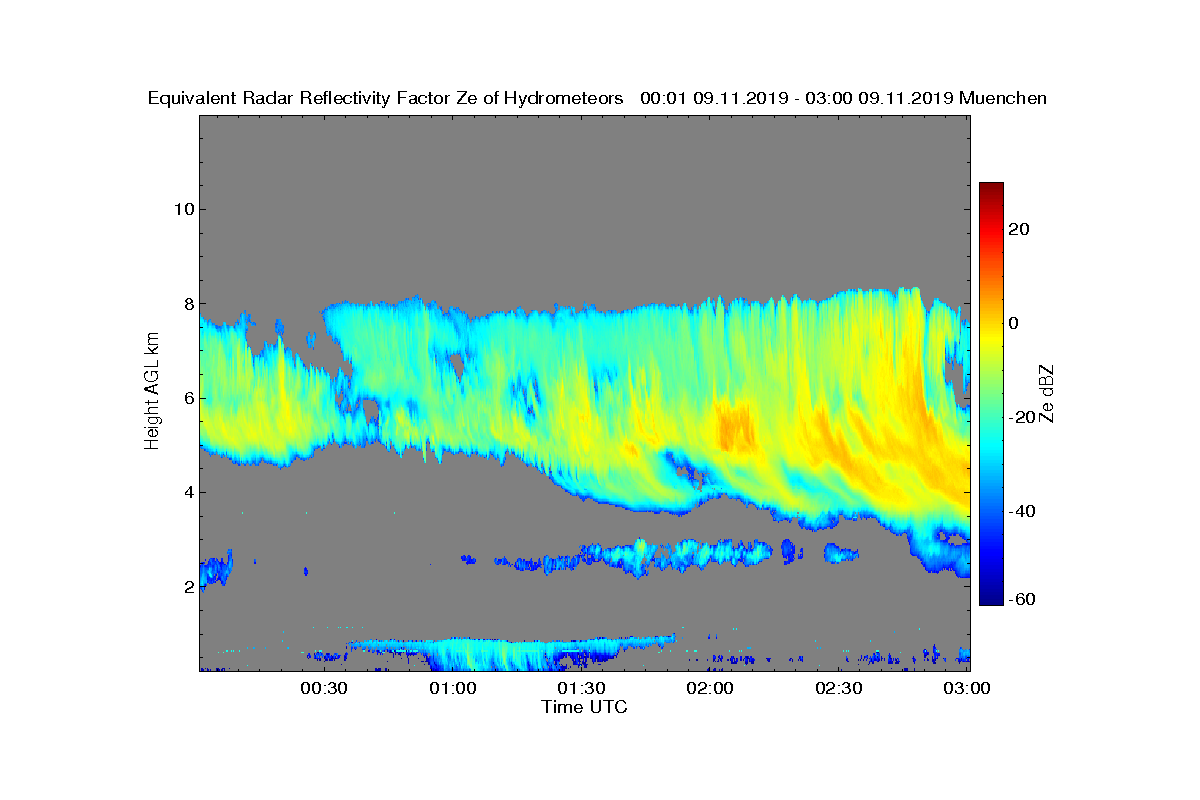Image resolution: width=1200 pixels, height=800 pixels.
Task: Click the colorbar '-60' tick label
Action: (x=1022, y=600)
